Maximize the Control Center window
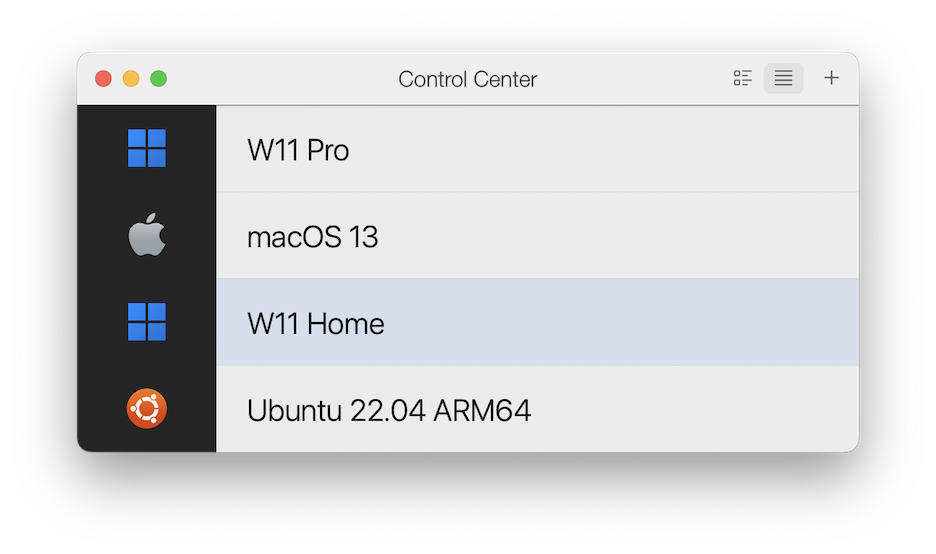 click(x=158, y=79)
